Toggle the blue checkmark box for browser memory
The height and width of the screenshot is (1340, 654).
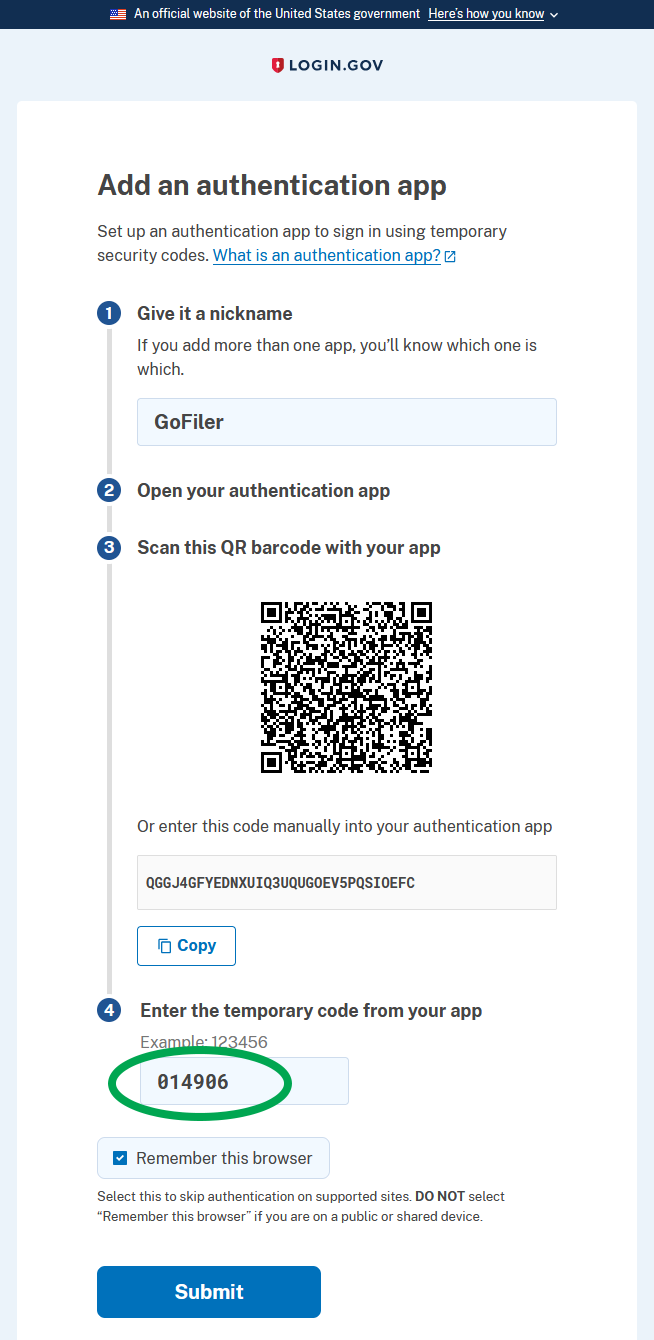pos(120,1157)
